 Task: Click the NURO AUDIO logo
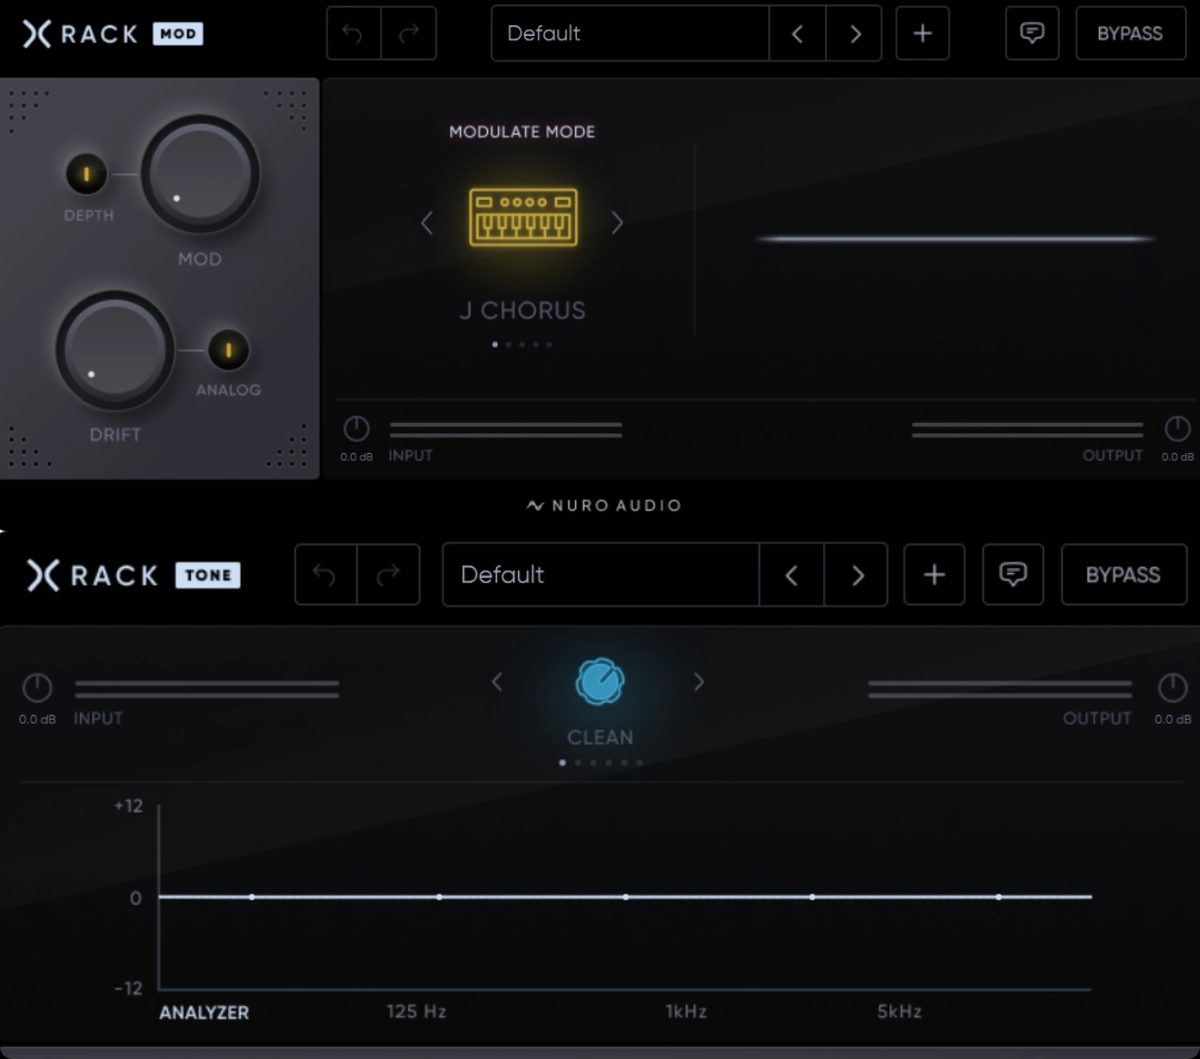pos(604,506)
